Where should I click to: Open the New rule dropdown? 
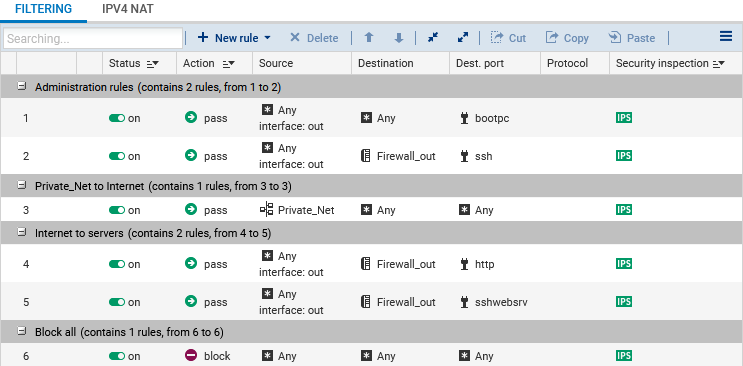(234, 38)
